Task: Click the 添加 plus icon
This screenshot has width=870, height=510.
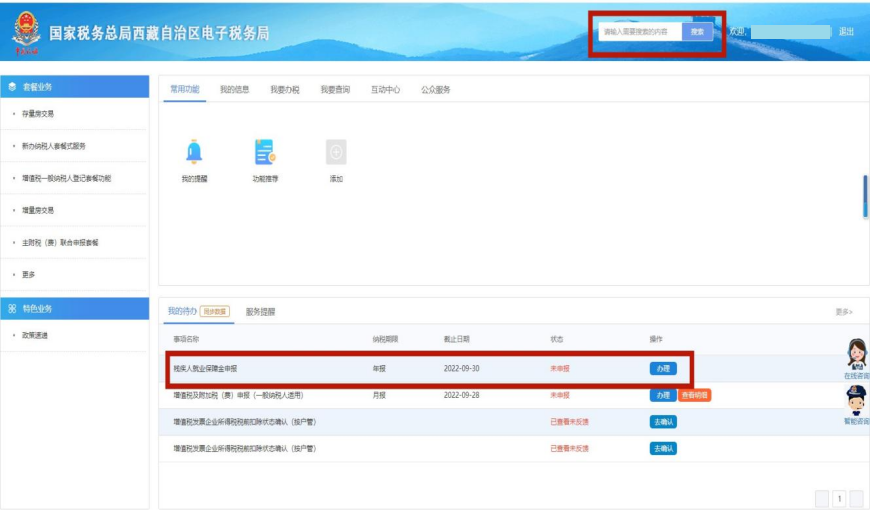Action: (336, 152)
